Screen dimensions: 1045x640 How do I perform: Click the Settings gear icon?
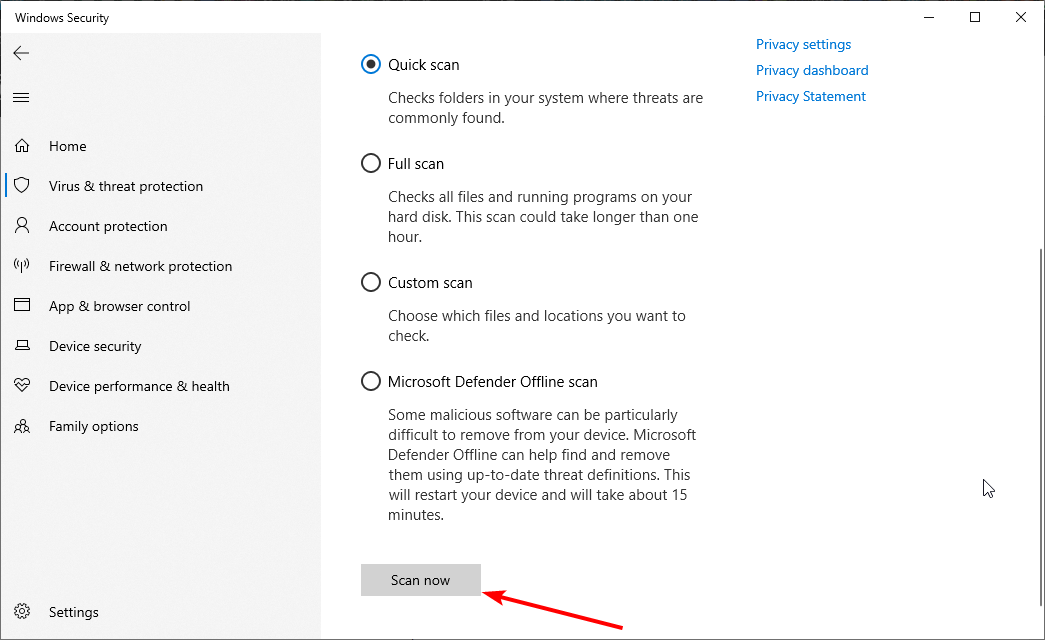coord(22,611)
